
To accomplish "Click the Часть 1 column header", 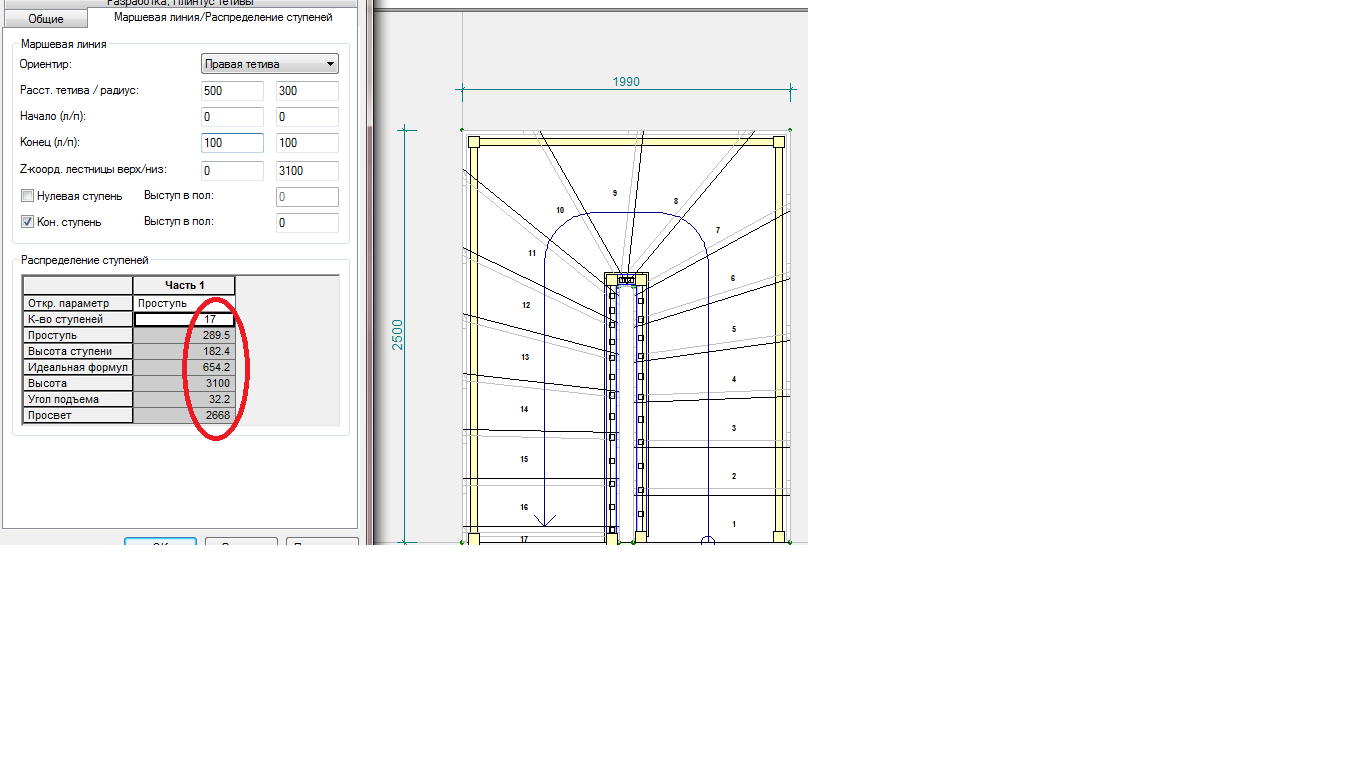I will [x=184, y=286].
